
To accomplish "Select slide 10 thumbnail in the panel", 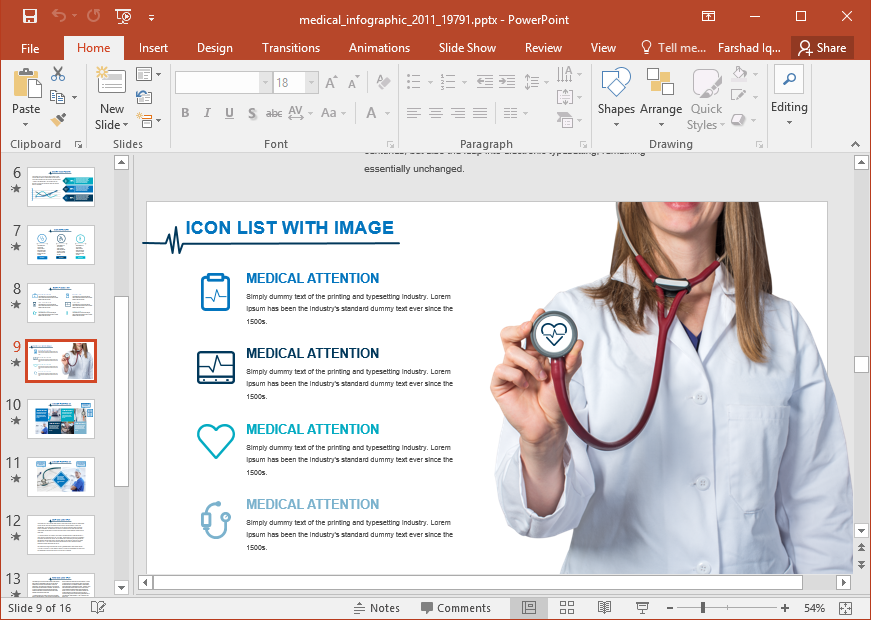I will [61, 418].
